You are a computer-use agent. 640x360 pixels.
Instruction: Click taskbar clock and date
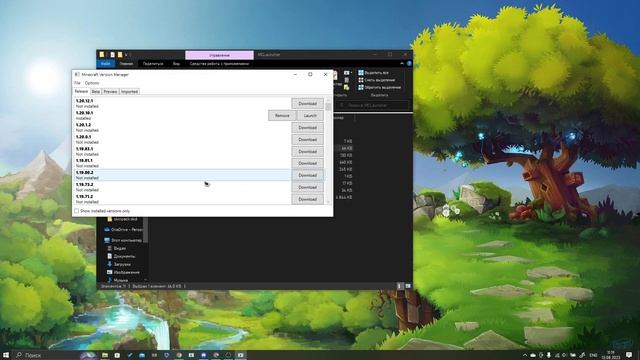tap(611, 355)
